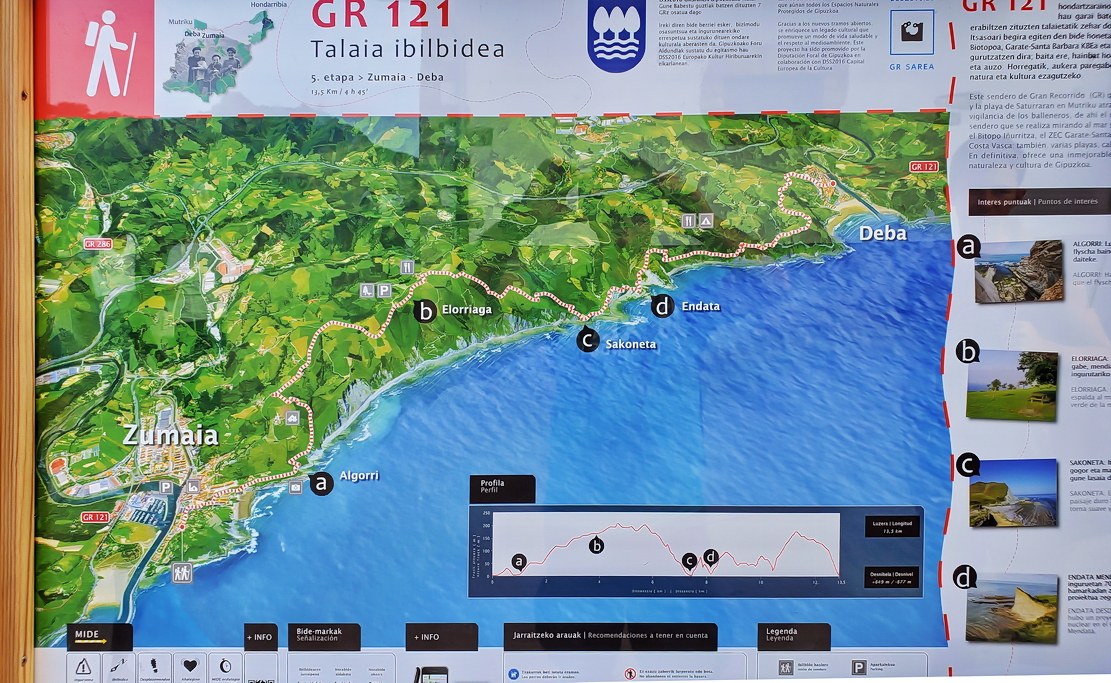Select map marker 'd' beside Endata
This screenshot has width=1111, height=683.
click(x=662, y=306)
